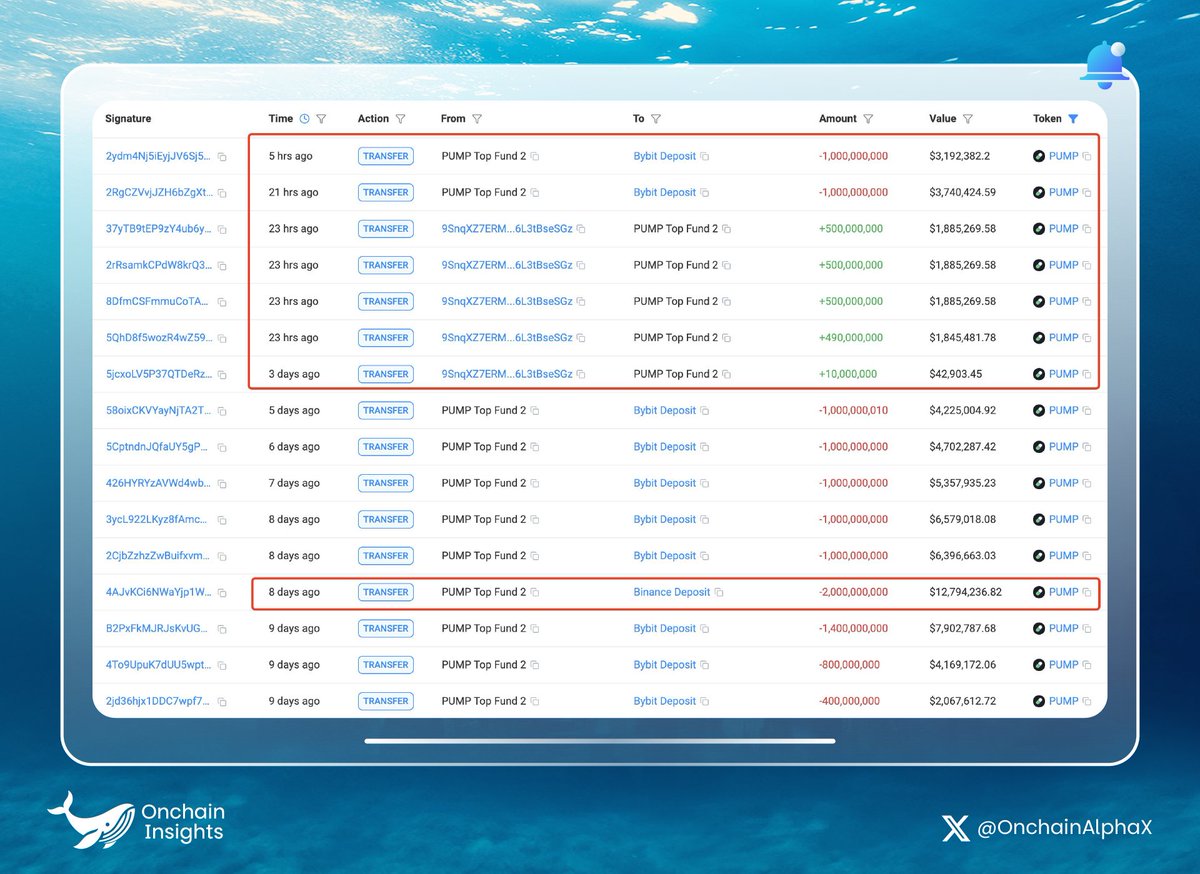1200x874 pixels.
Task: Select value $7,902,787.68
Action: [963, 628]
